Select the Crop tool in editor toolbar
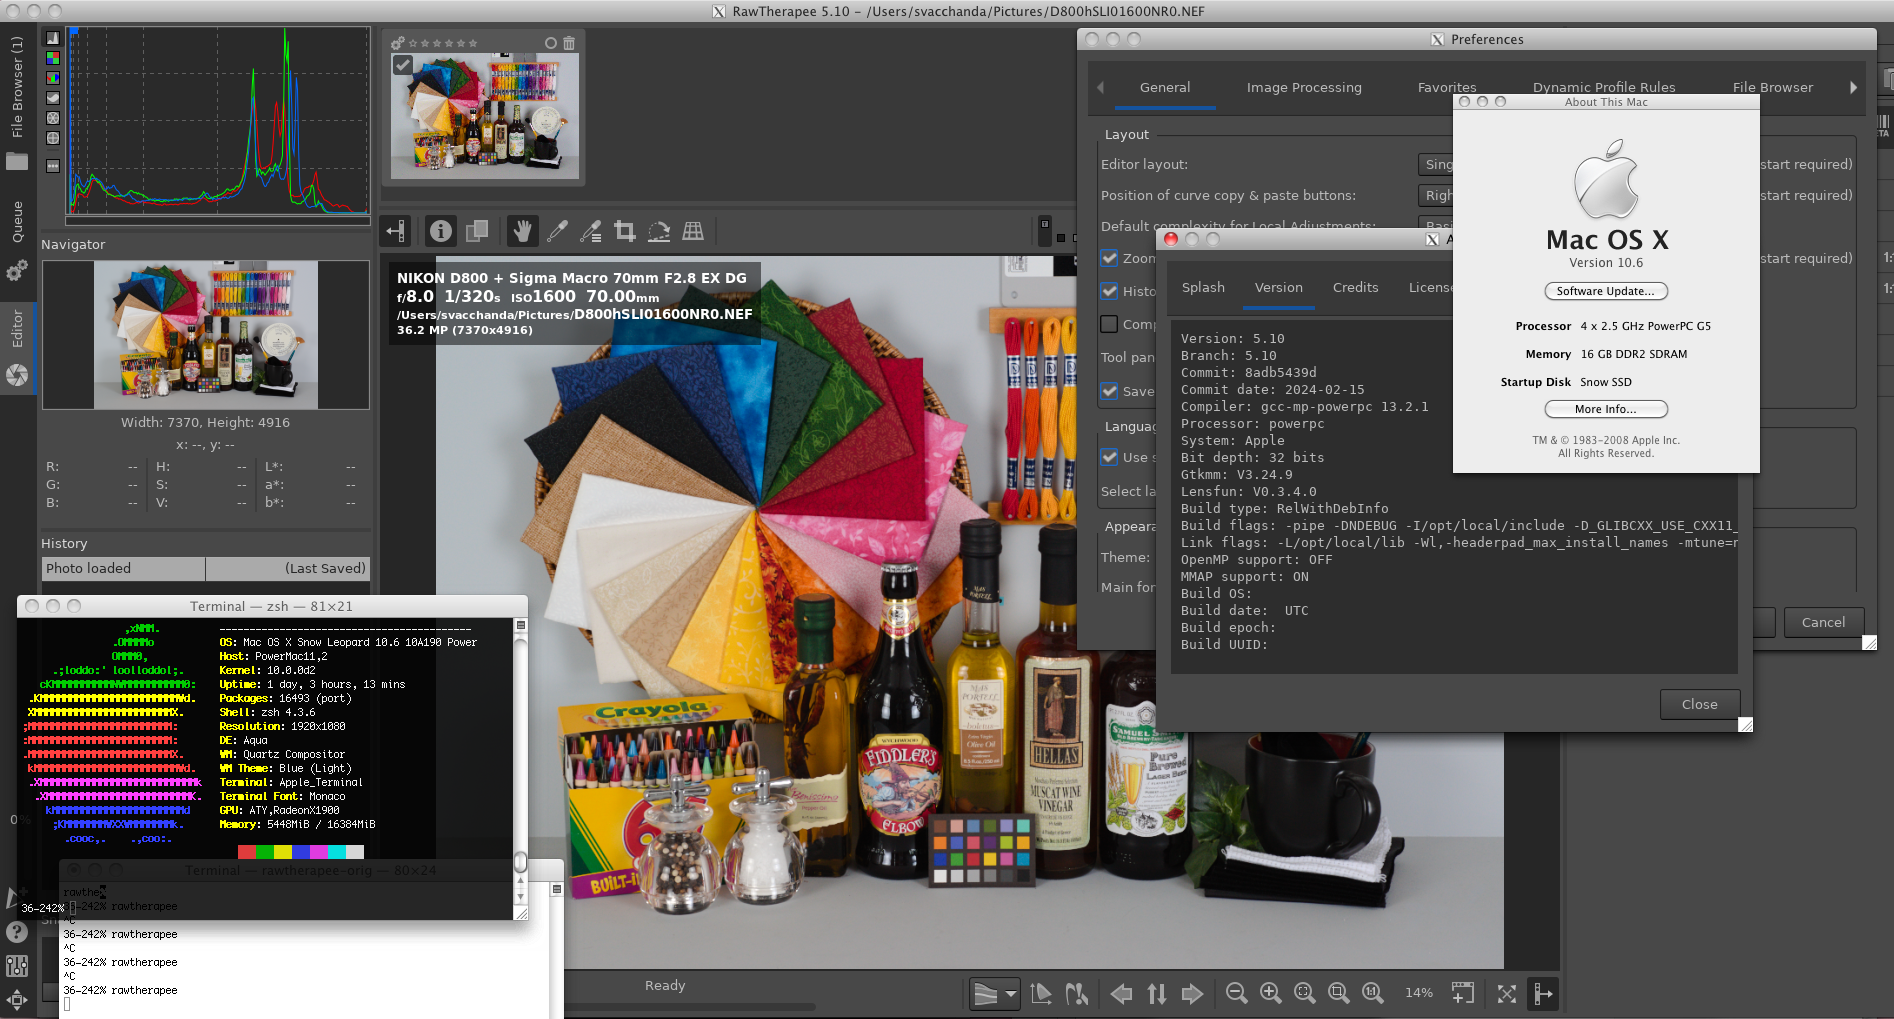 click(625, 232)
